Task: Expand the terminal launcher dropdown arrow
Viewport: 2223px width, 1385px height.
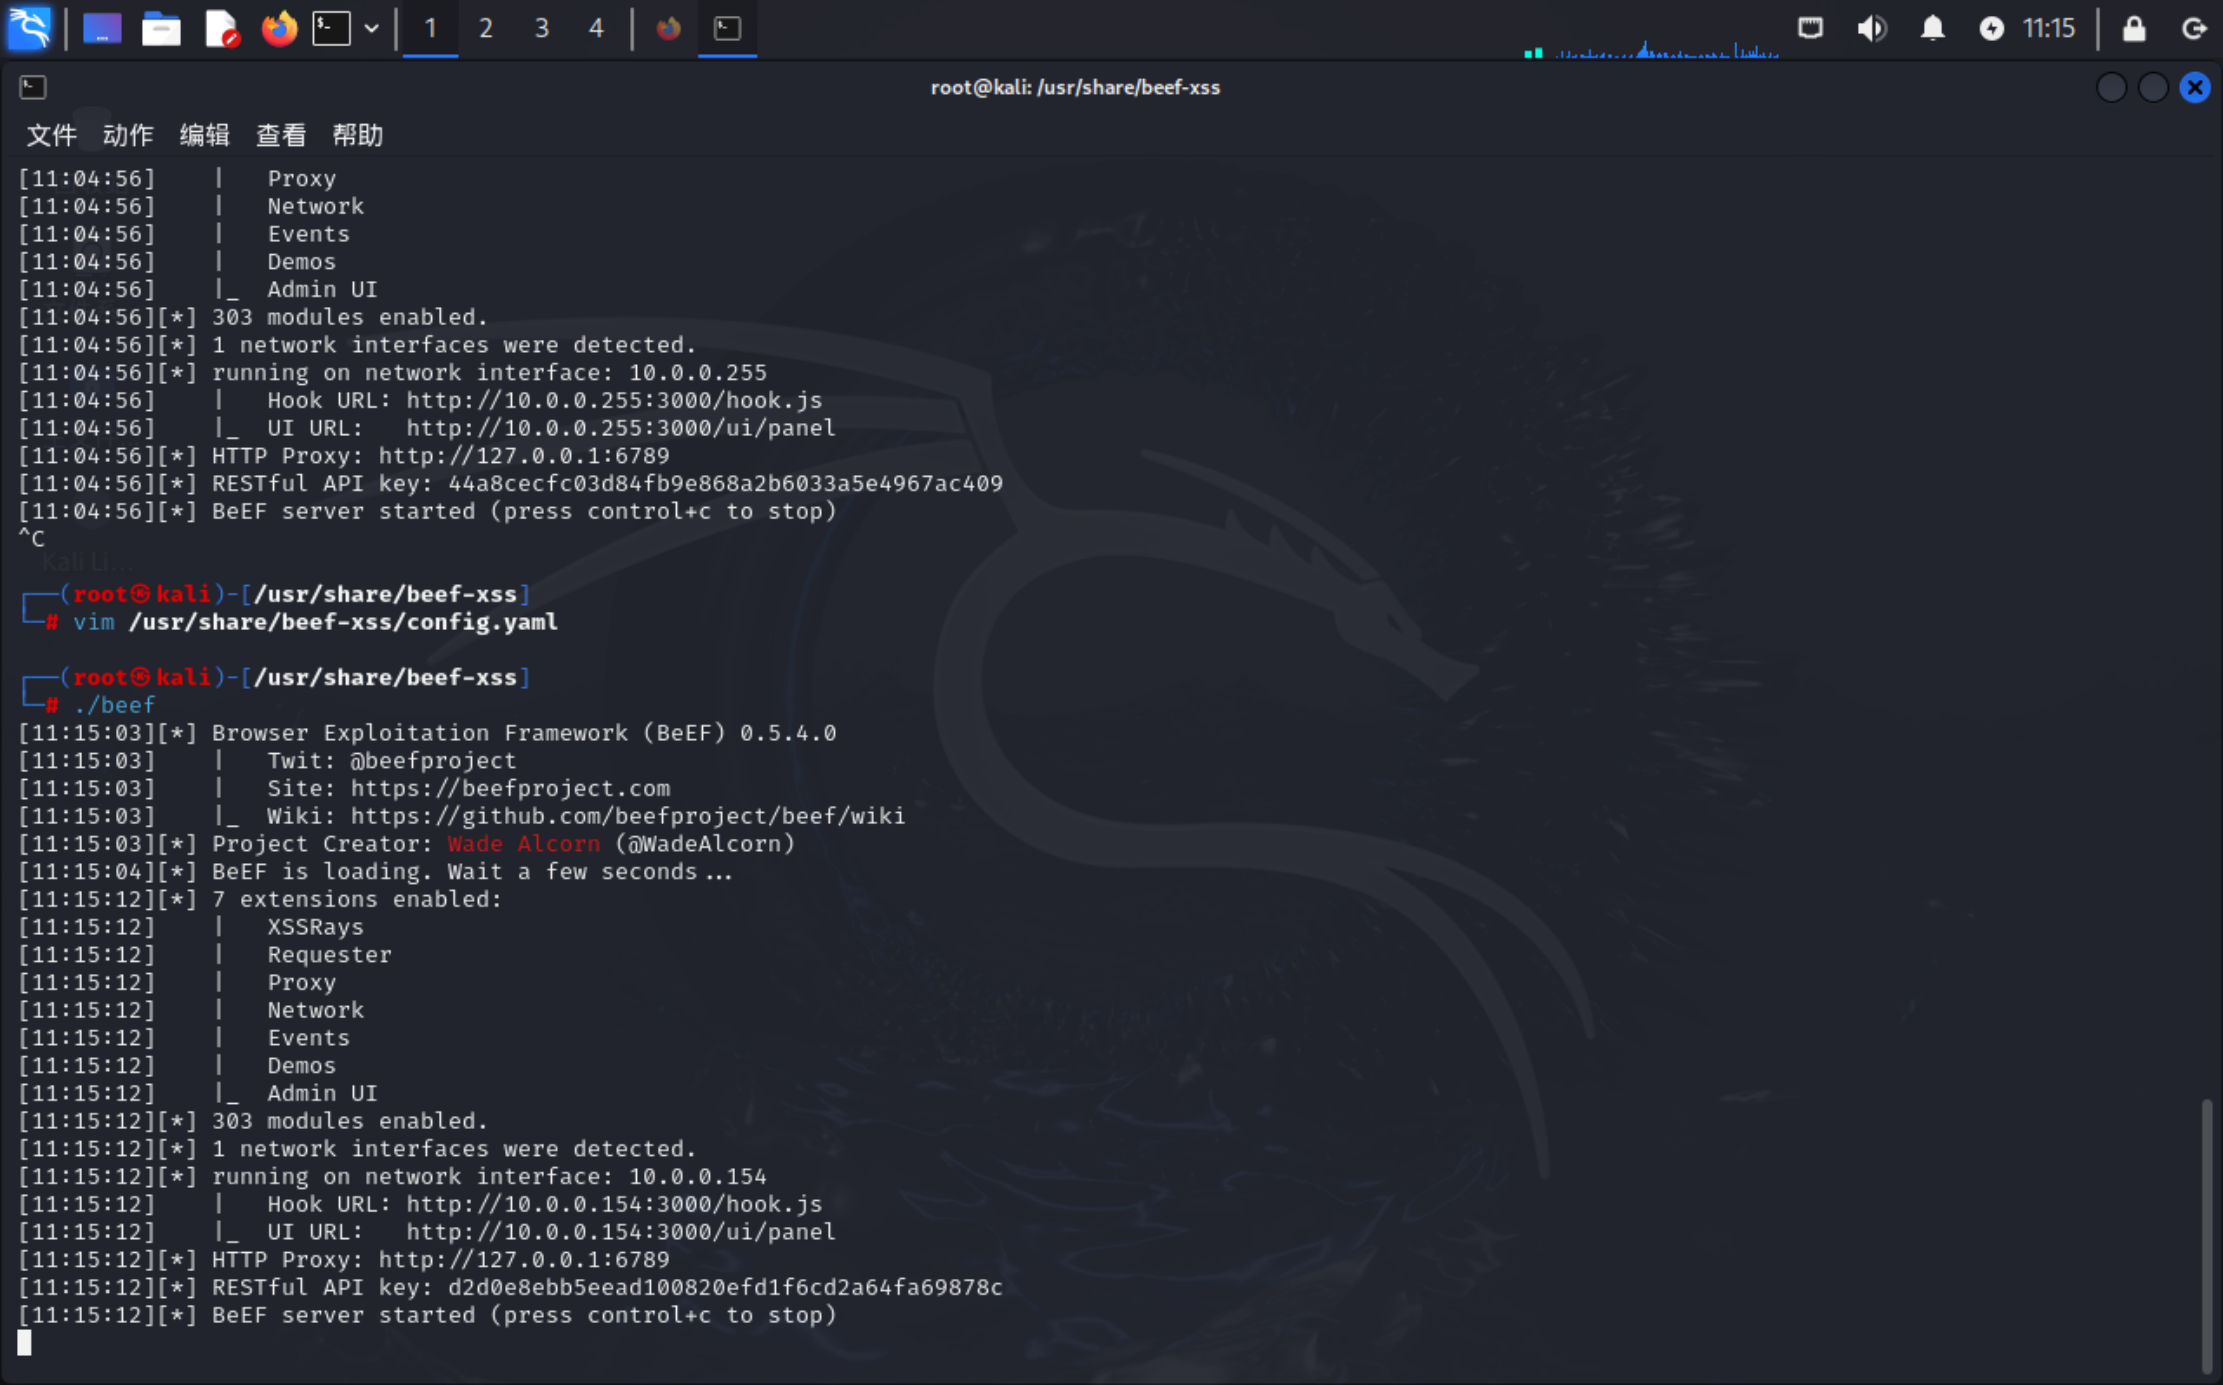Action: pyautogui.click(x=372, y=28)
